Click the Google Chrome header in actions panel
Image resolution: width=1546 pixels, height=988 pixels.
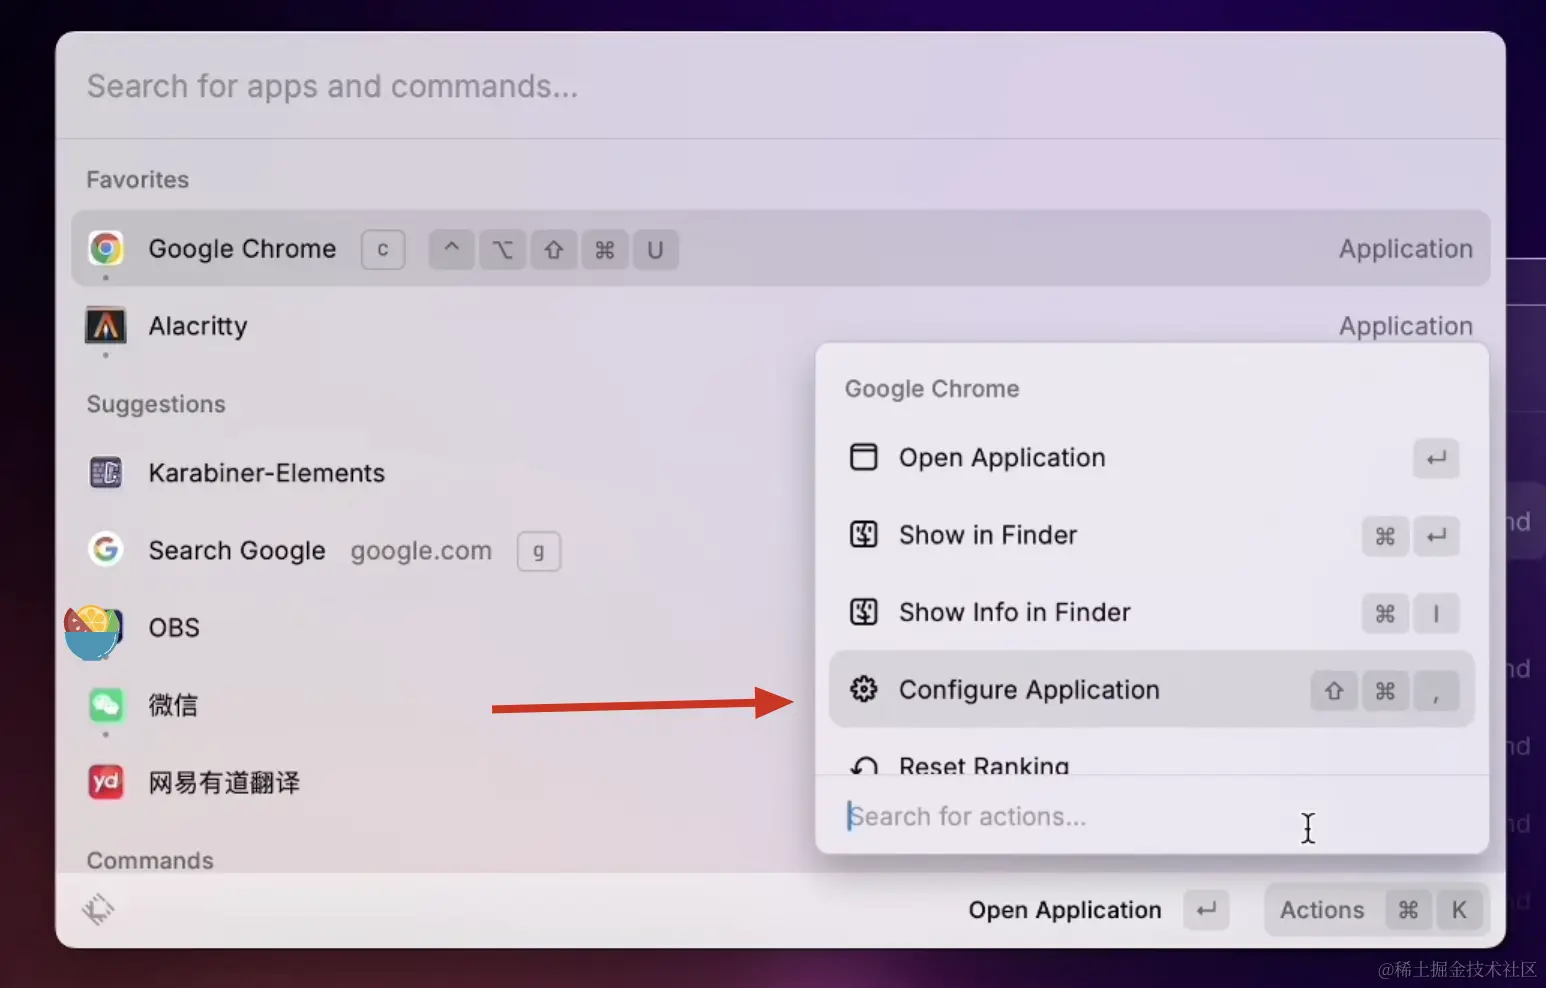(x=932, y=388)
